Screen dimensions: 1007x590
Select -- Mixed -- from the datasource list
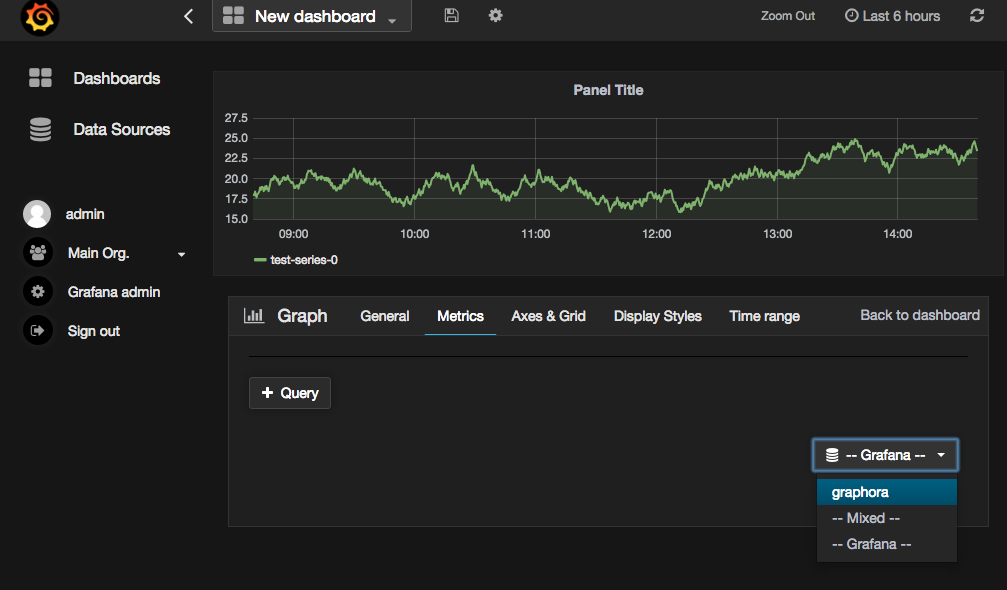(x=887, y=518)
